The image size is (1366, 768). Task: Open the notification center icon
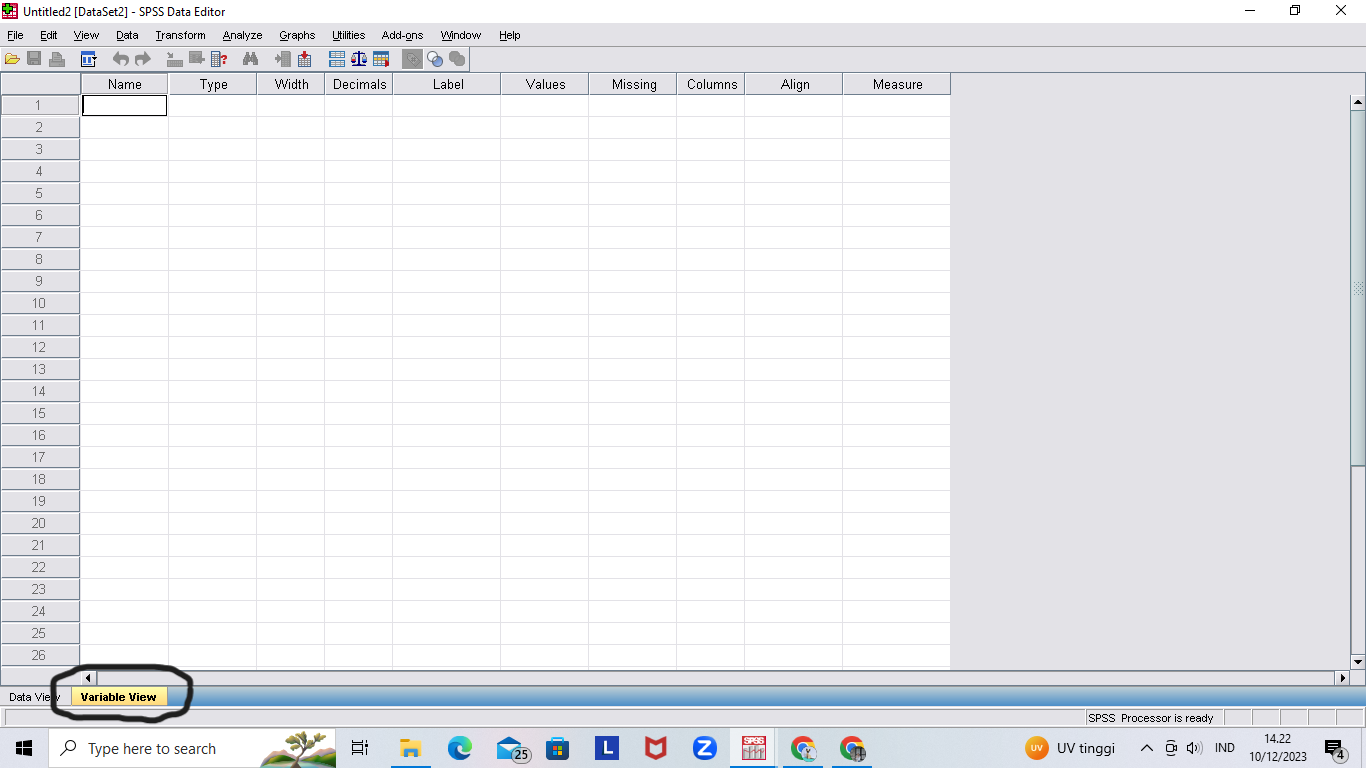point(1334,748)
